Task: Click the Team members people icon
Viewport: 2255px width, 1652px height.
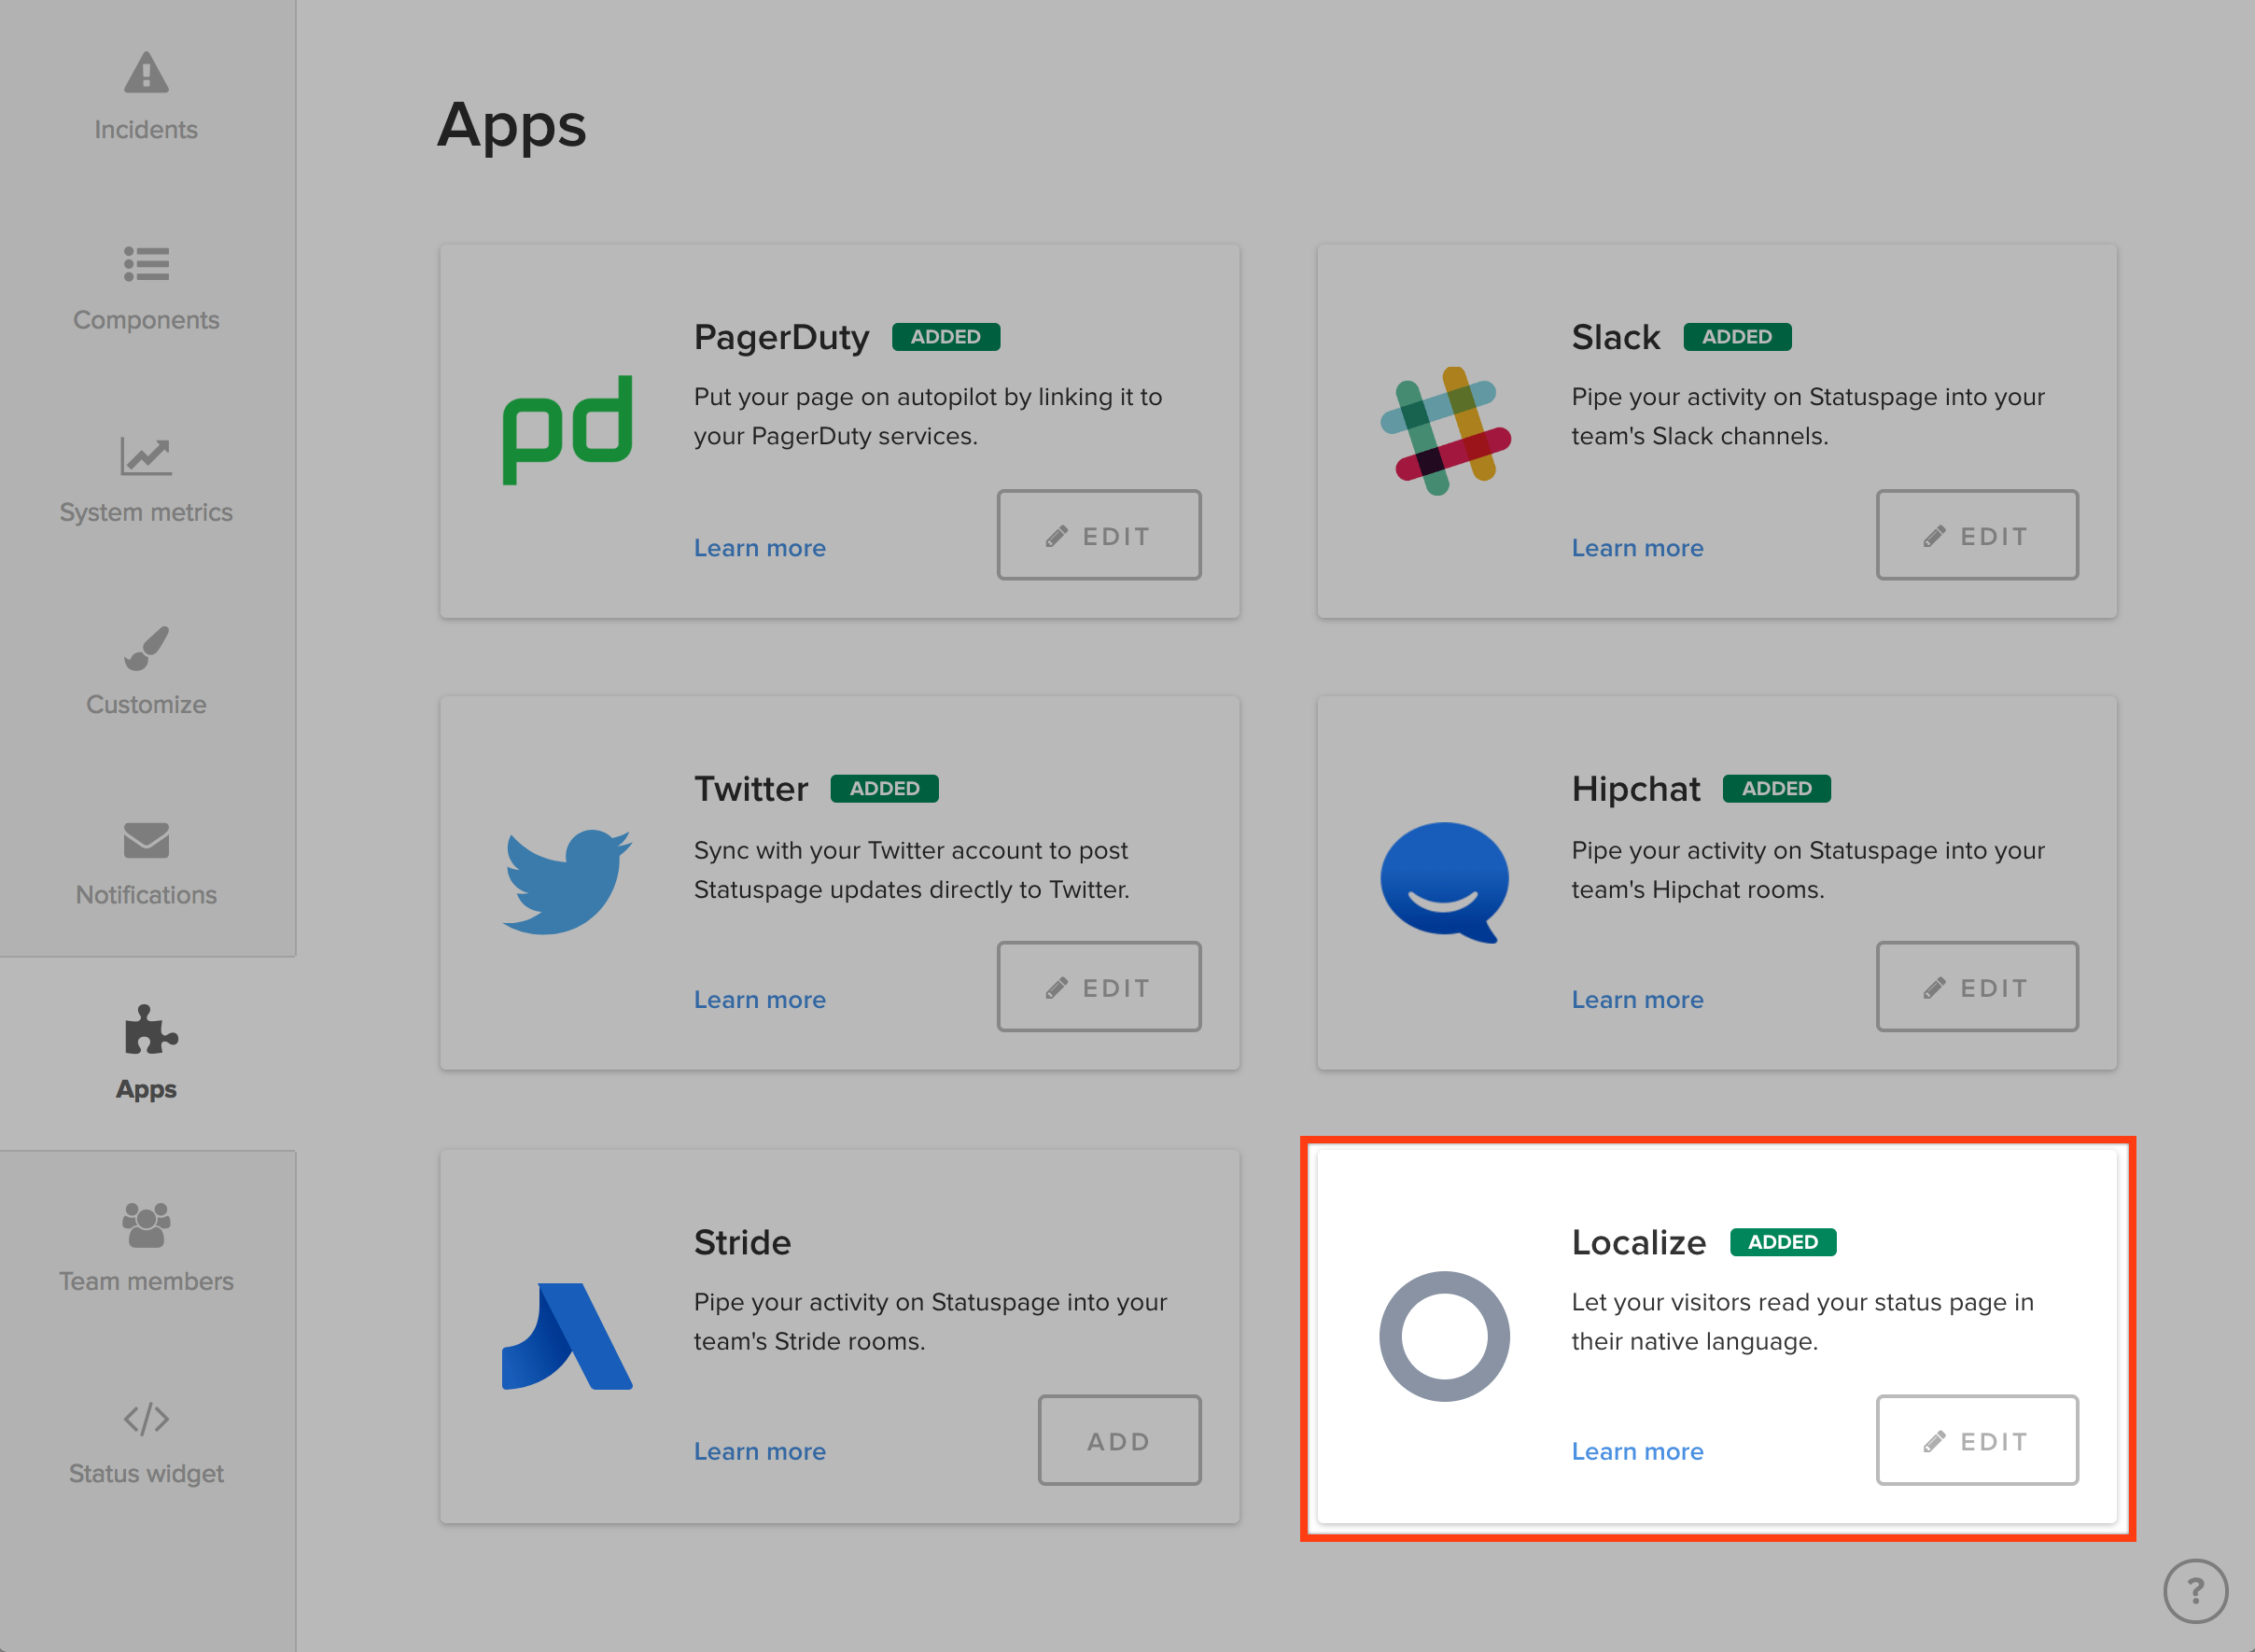Action: pos(146,1225)
